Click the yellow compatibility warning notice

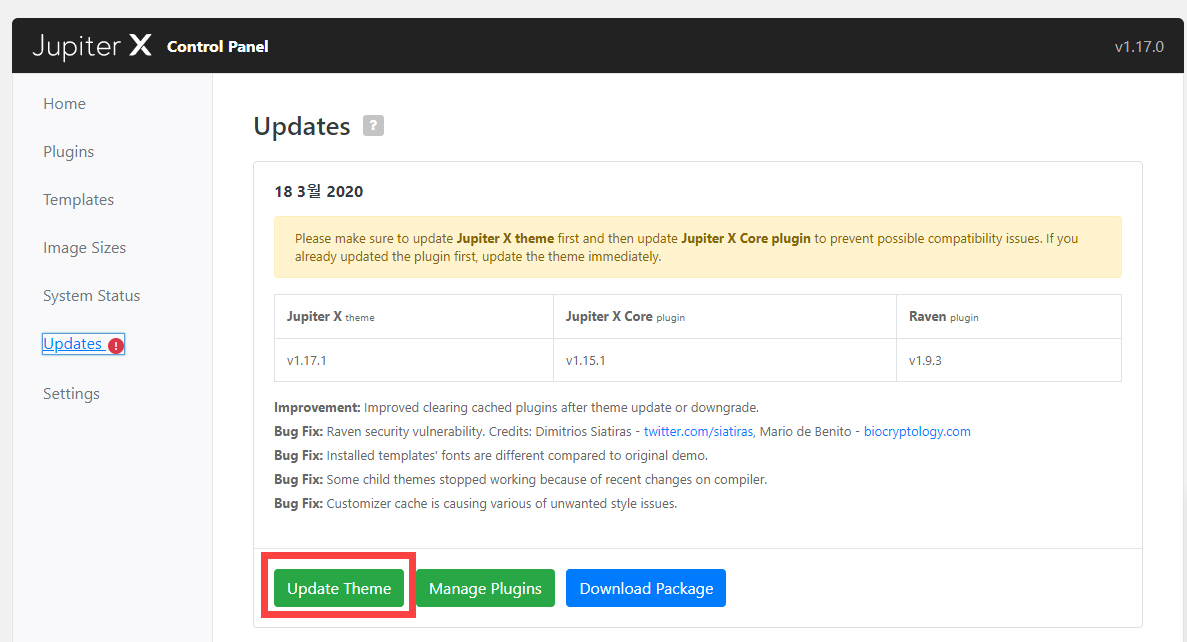click(698, 248)
